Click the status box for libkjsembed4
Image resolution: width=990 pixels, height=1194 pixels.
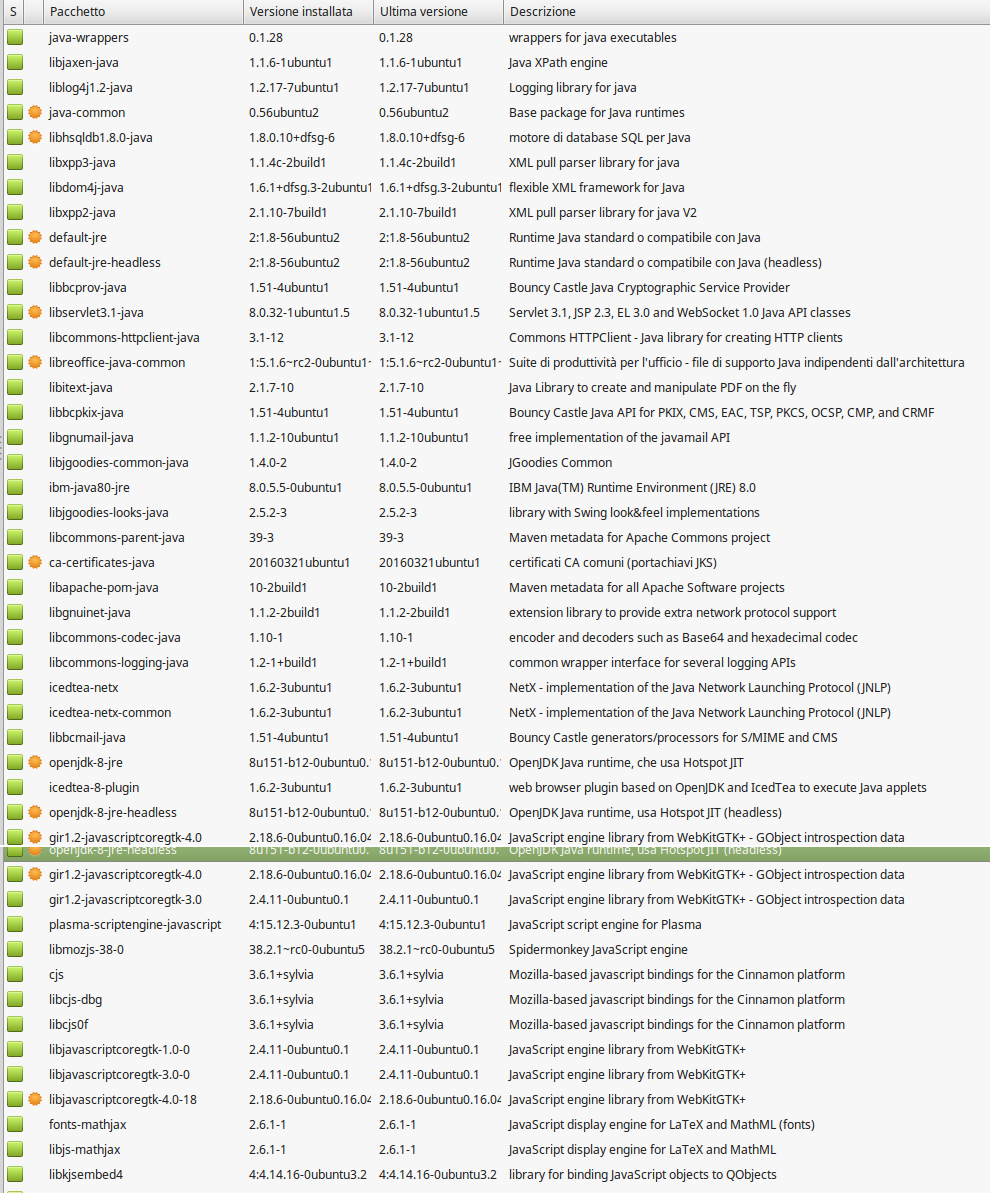[x=15, y=1174]
